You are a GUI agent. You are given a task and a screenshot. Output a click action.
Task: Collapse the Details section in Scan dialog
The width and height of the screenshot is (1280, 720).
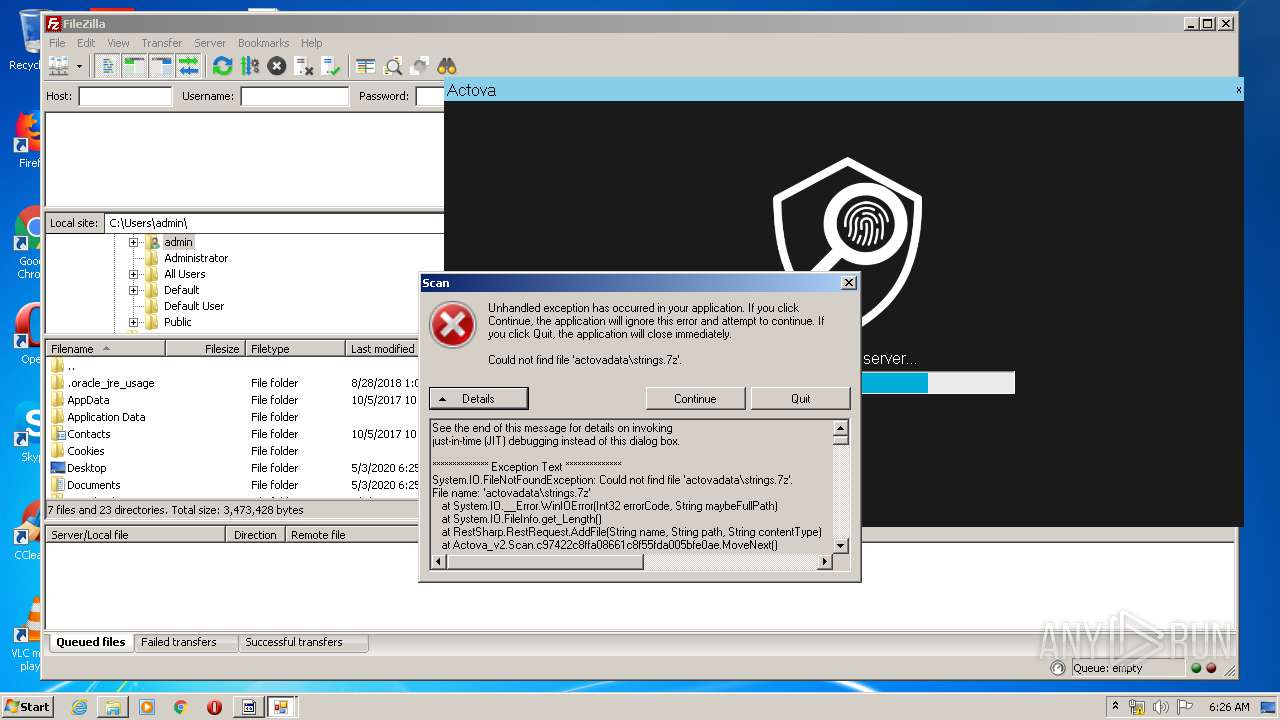478,398
